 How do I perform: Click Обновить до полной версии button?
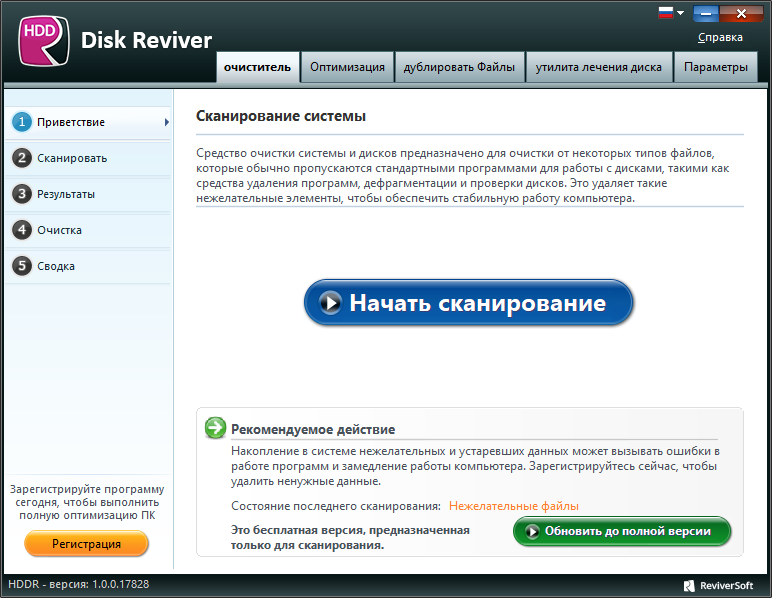(622, 531)
